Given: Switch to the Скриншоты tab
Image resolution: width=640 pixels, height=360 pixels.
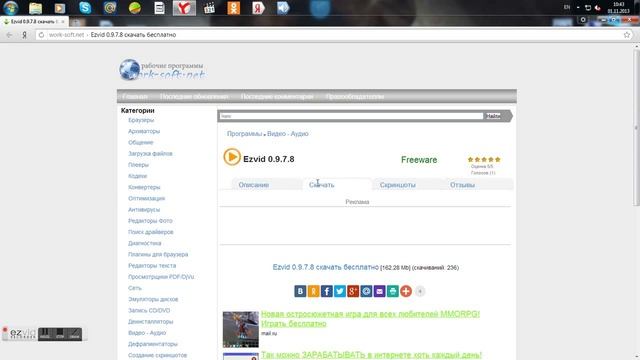Looking at the screenshot, I should (398, 185).
